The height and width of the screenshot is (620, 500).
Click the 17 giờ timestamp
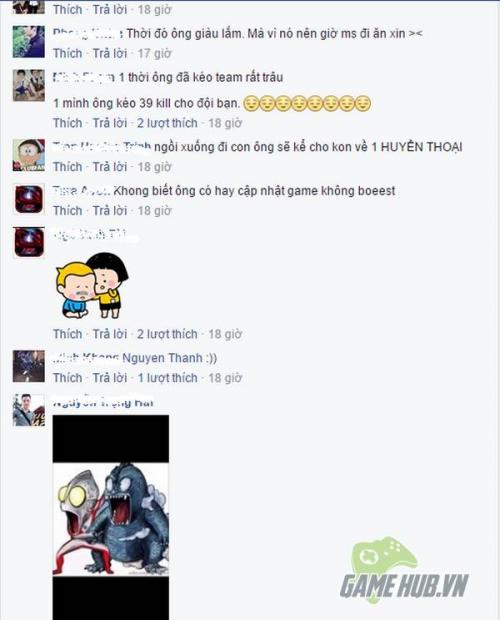tap(154, 53)
